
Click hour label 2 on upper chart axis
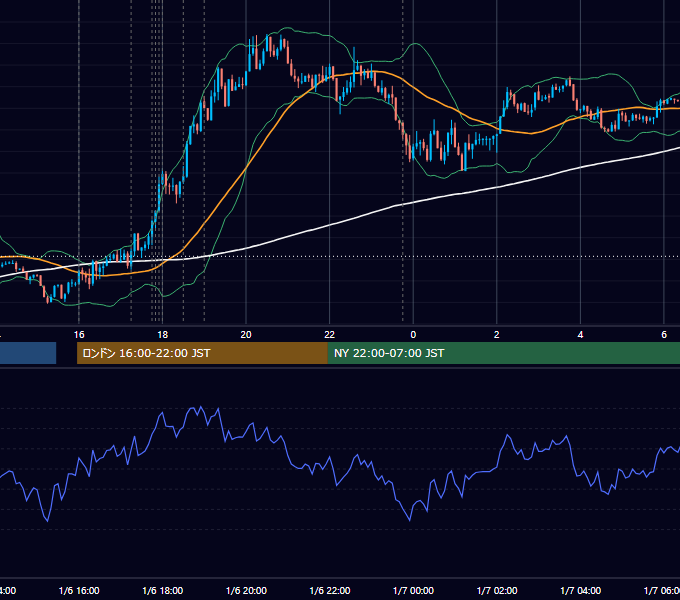tap(497, 335)
